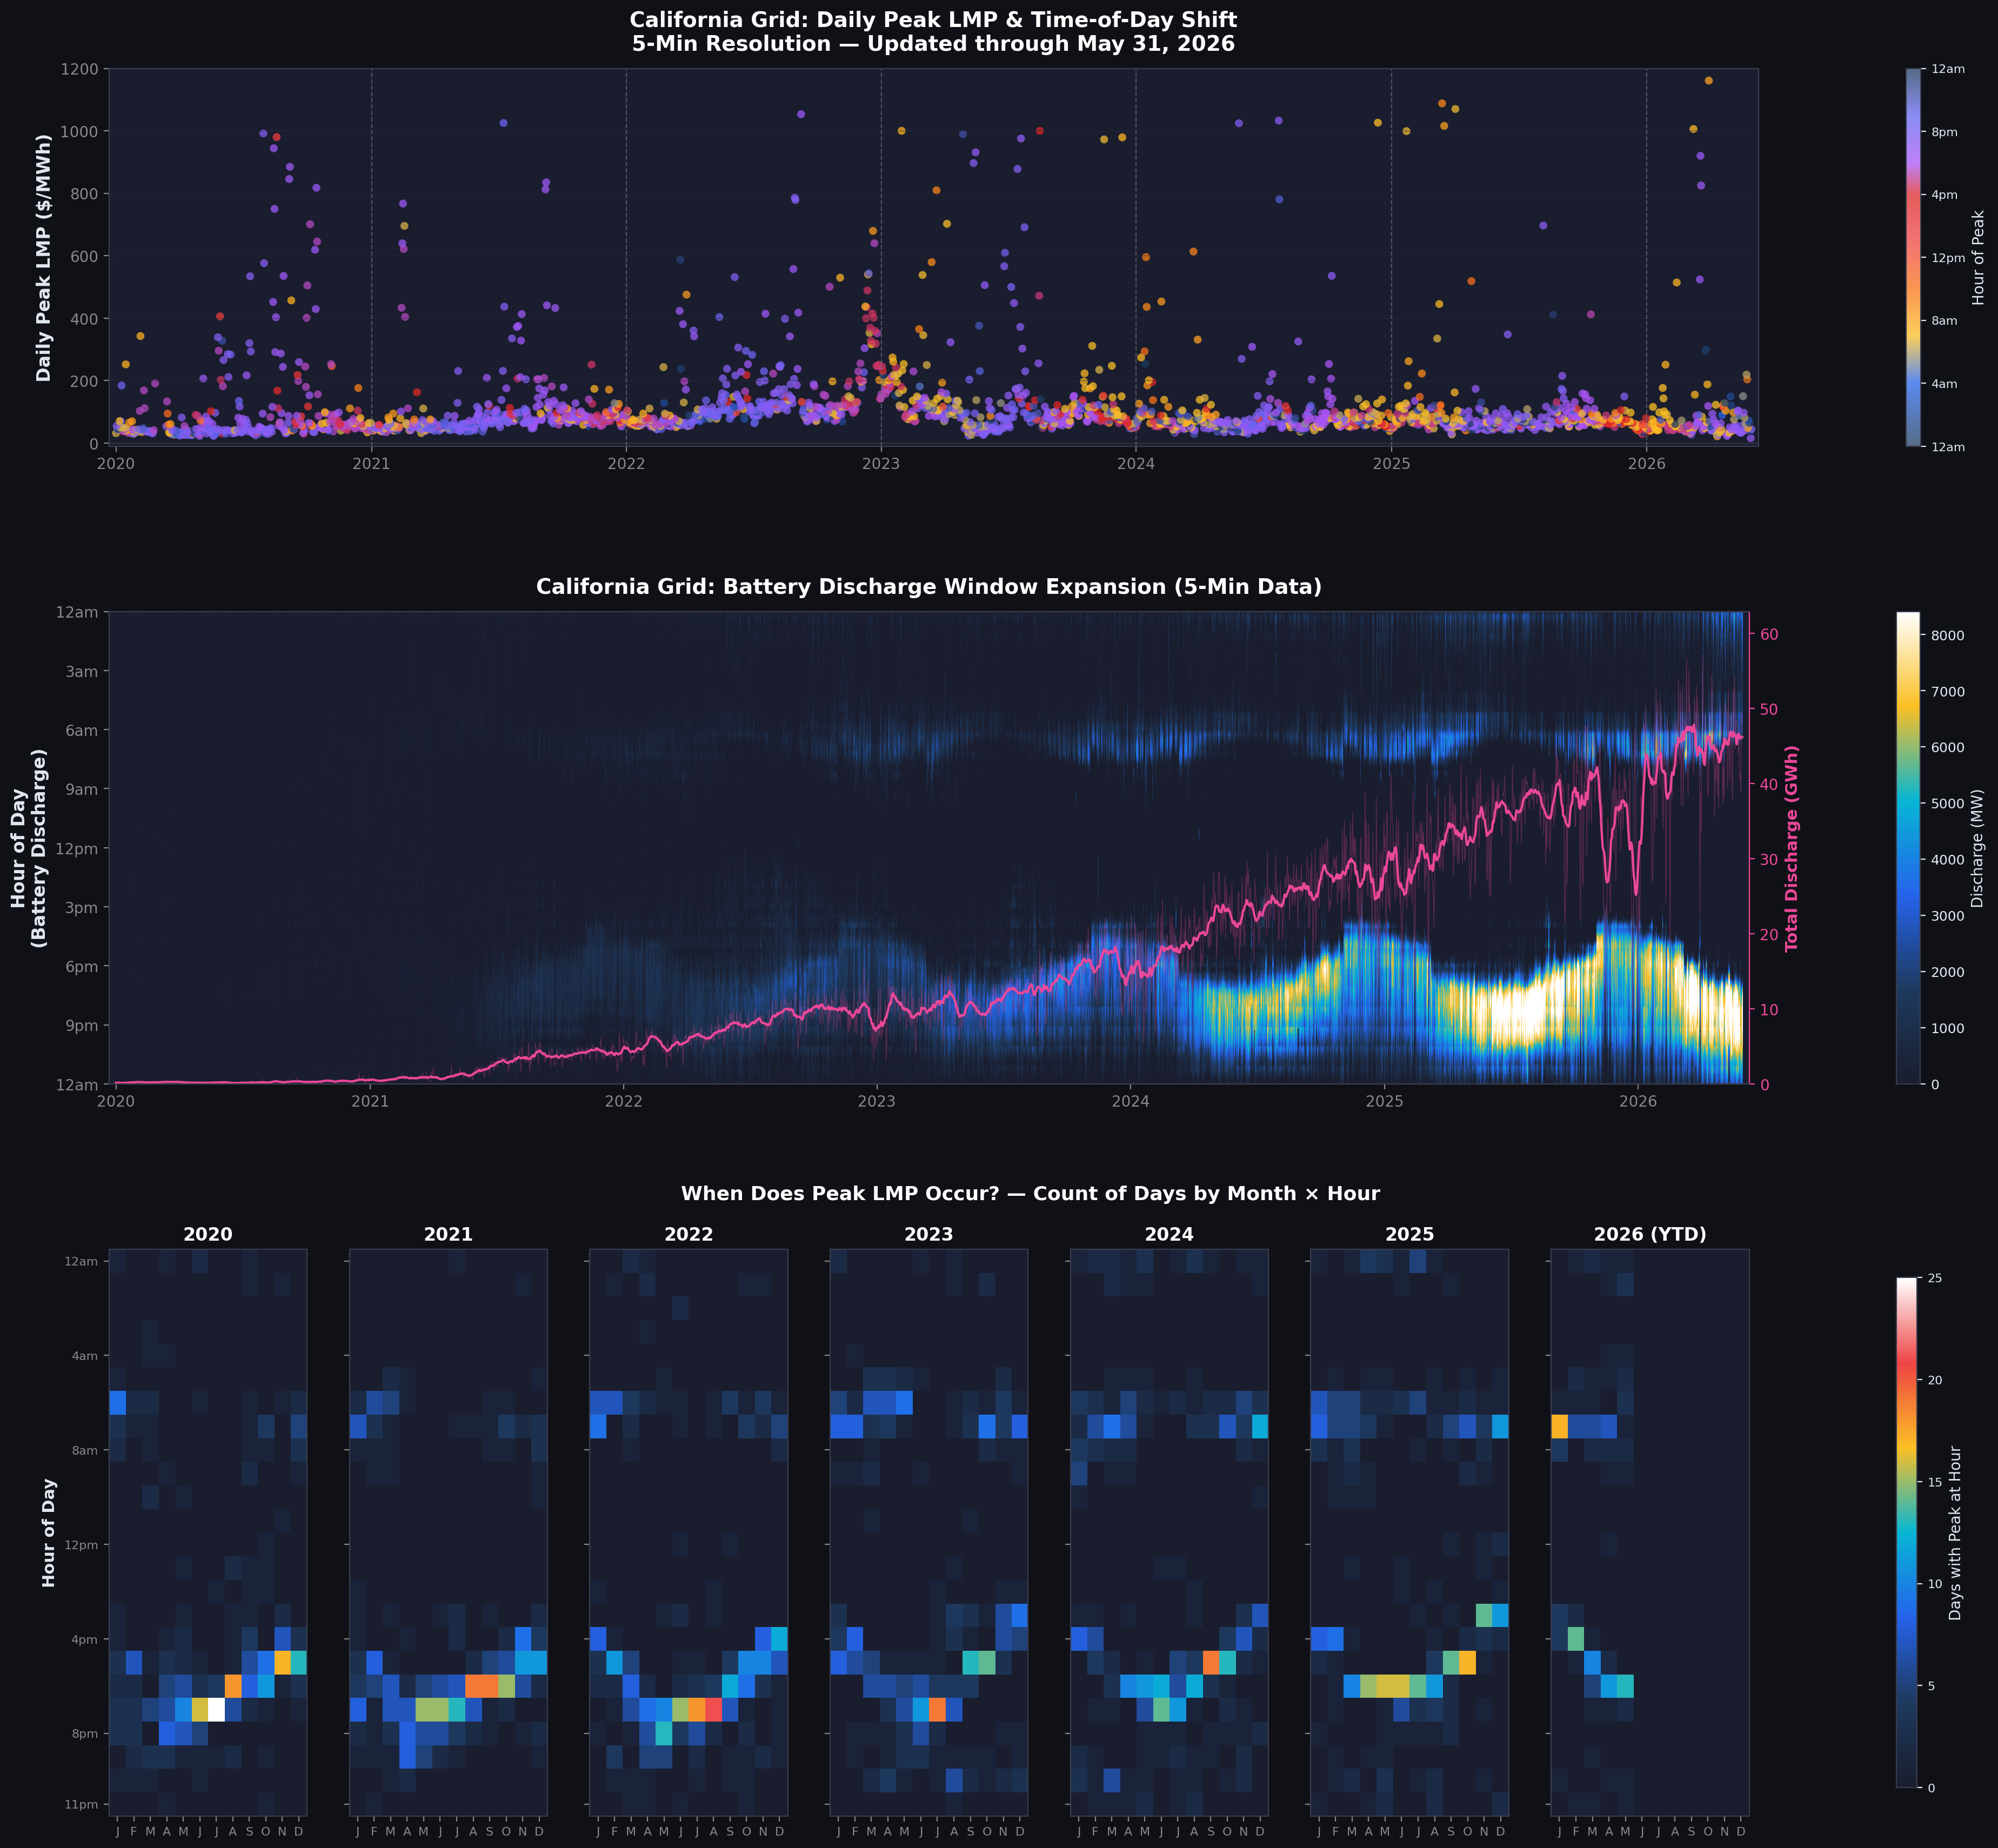The width and height of the screenshot is (1998, 1848).
Task: Select 2024 under the Daily Peak LMP scatter chart
Action: (1136, 464)
